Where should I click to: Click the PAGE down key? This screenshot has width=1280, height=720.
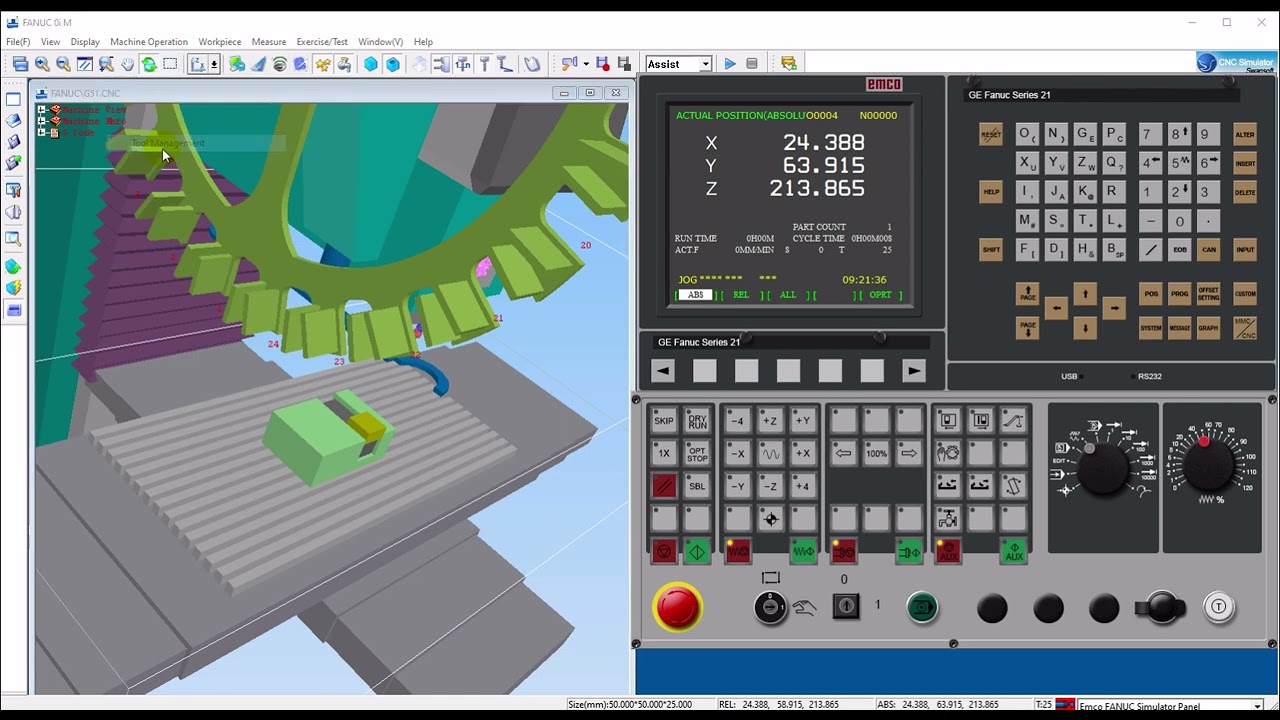tap(1027, 328)
